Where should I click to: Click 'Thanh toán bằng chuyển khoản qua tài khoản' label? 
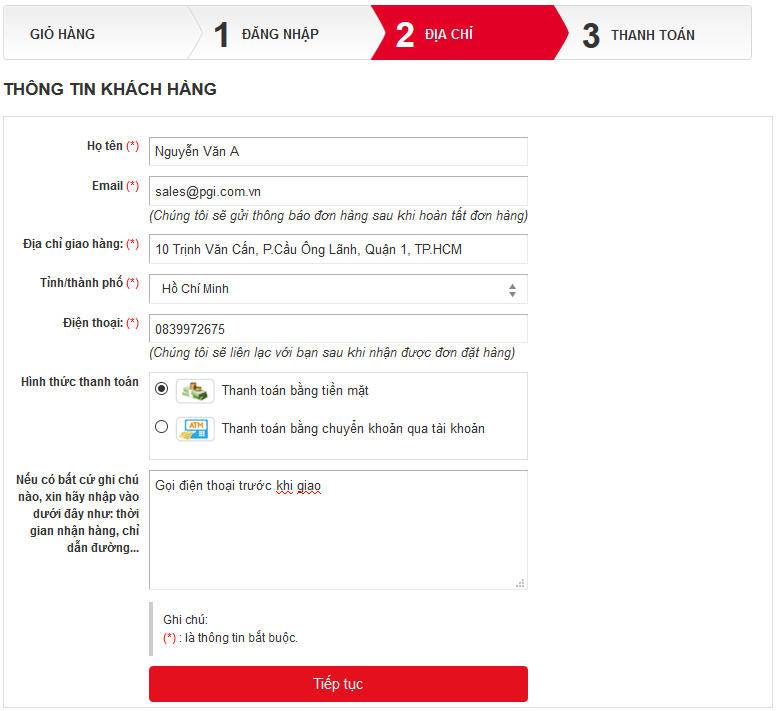click(x=353, y=429)
